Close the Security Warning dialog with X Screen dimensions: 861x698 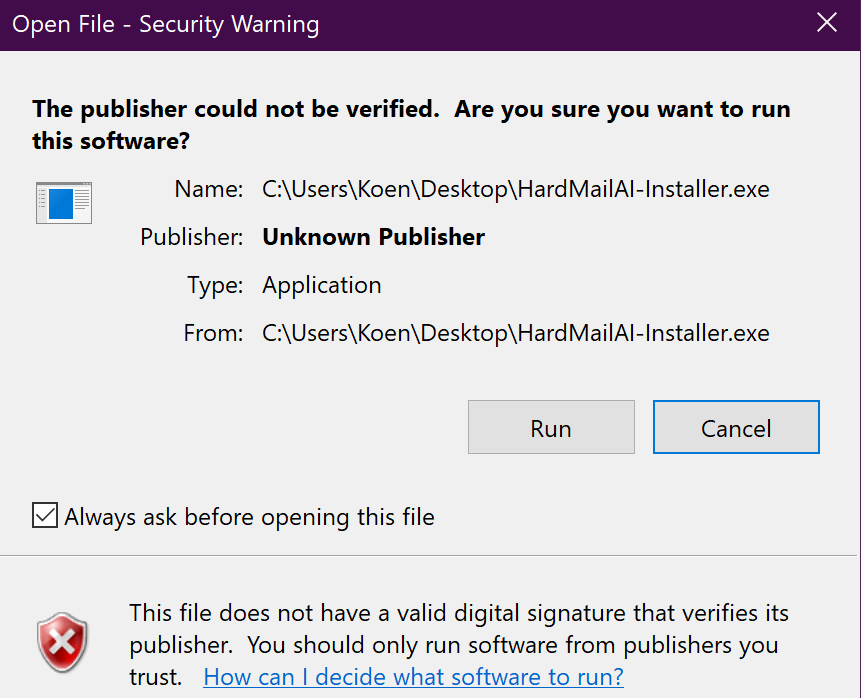(826, 24)
